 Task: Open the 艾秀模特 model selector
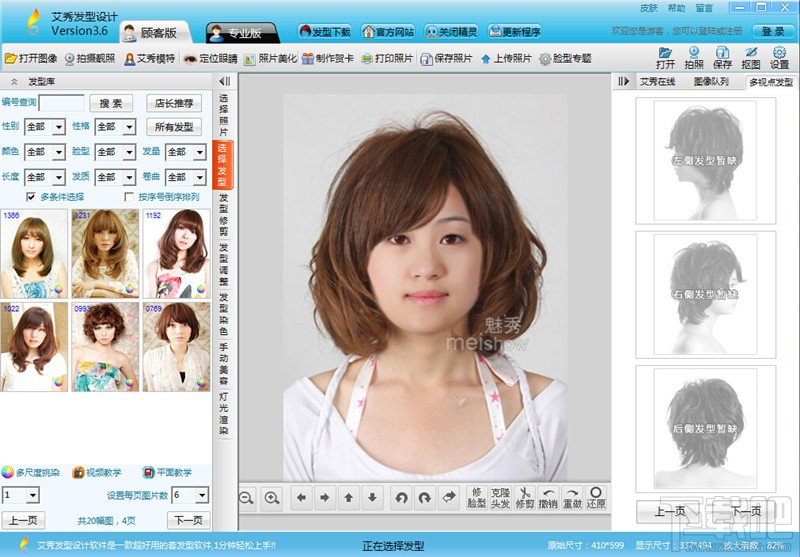click(x=149, y=59)
